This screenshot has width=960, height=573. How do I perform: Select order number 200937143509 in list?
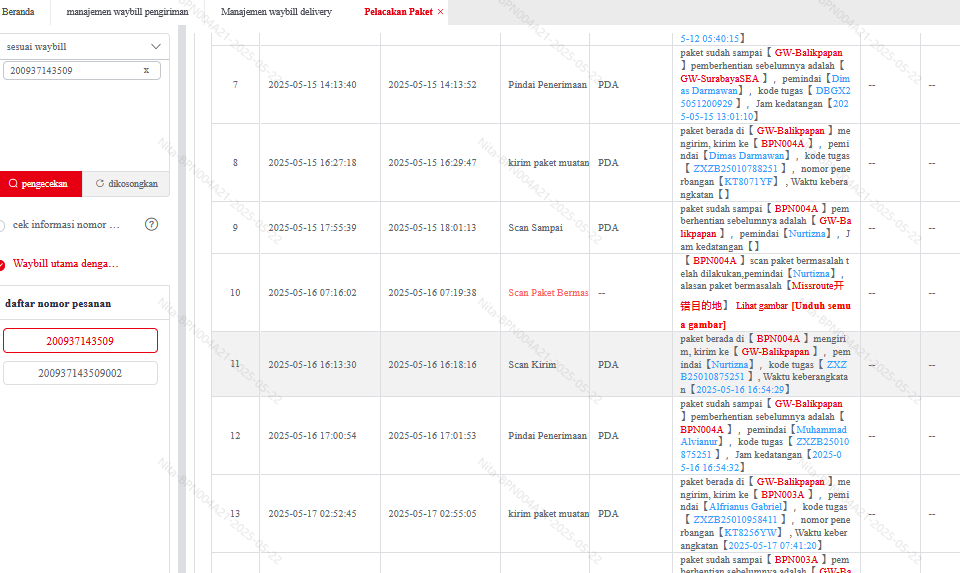(x=80, y=341)
